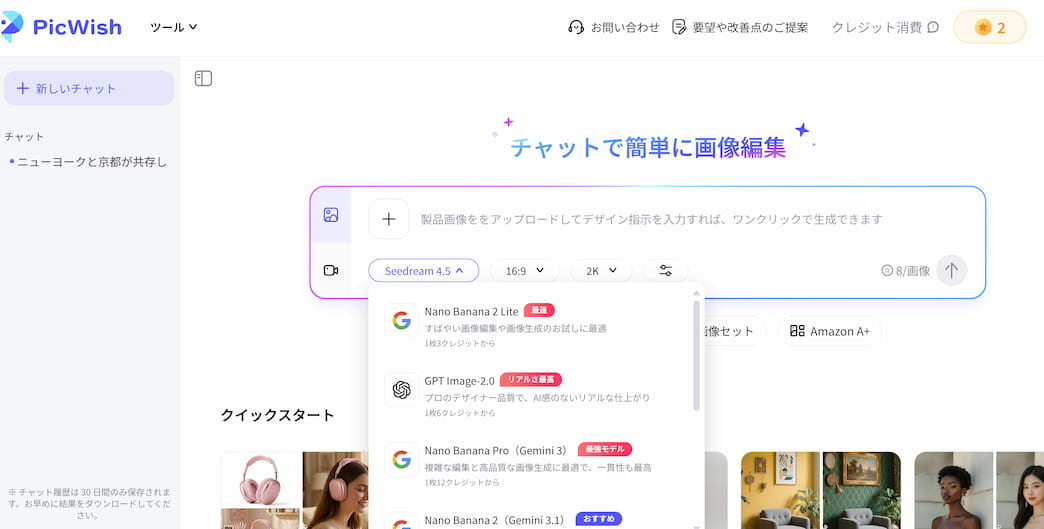The image size is (1044, 529).
Task: Click the Google icon for Nano Banana Pro
Action: point(401,459)
